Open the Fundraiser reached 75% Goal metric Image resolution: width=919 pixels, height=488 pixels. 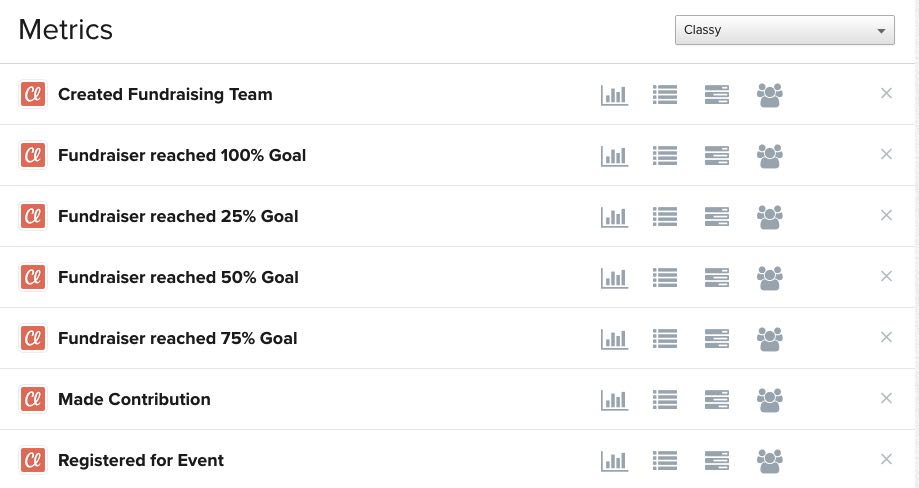(x=178, y=338)
